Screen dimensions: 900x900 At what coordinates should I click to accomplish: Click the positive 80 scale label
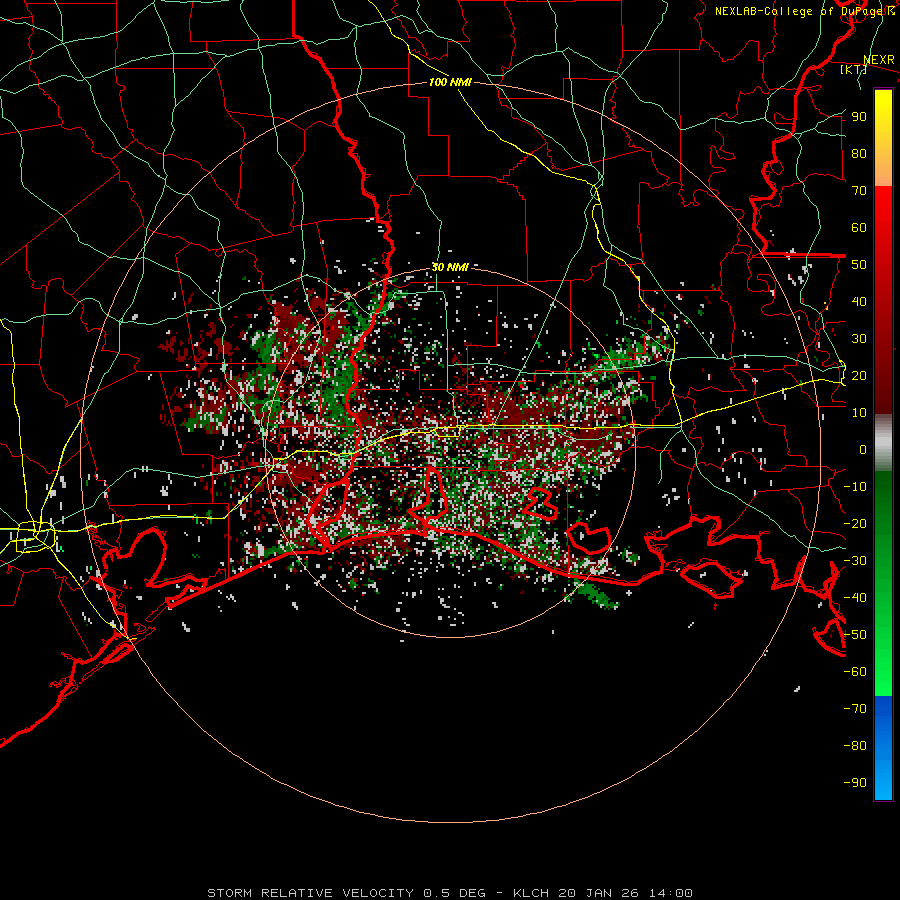[x=859, y=153]
